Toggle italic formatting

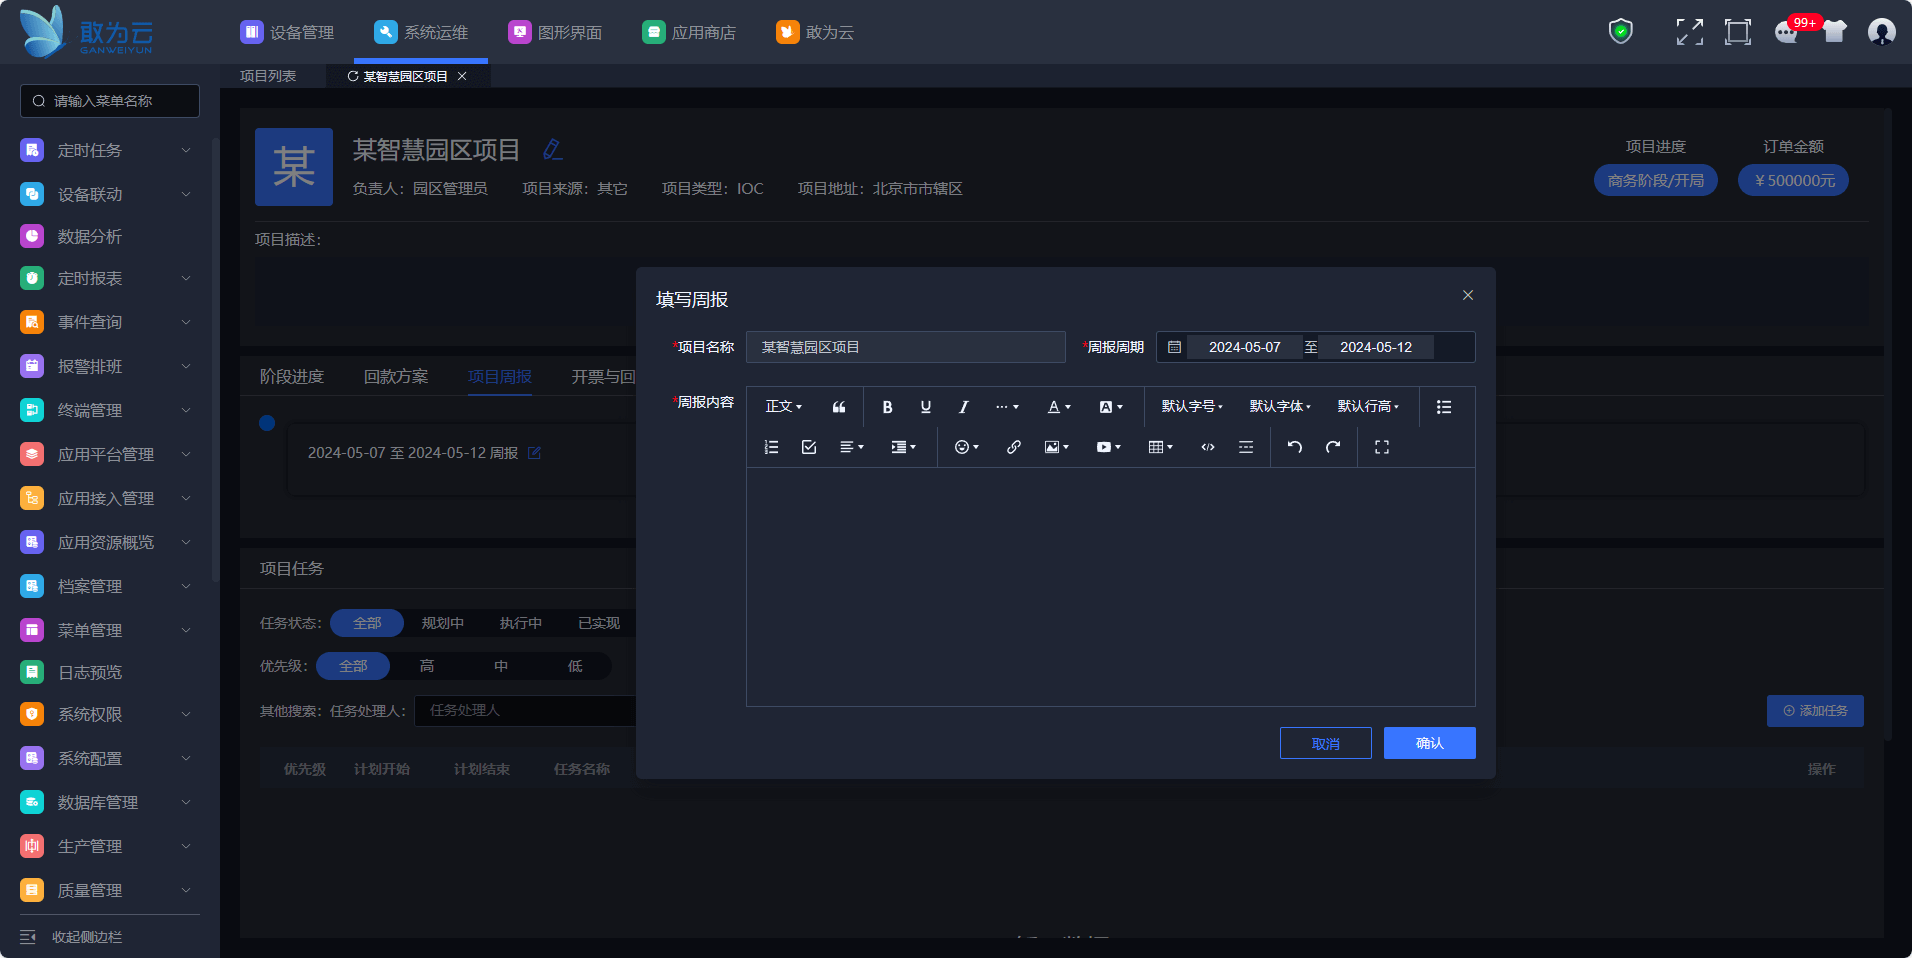click(x=963, y=407)
